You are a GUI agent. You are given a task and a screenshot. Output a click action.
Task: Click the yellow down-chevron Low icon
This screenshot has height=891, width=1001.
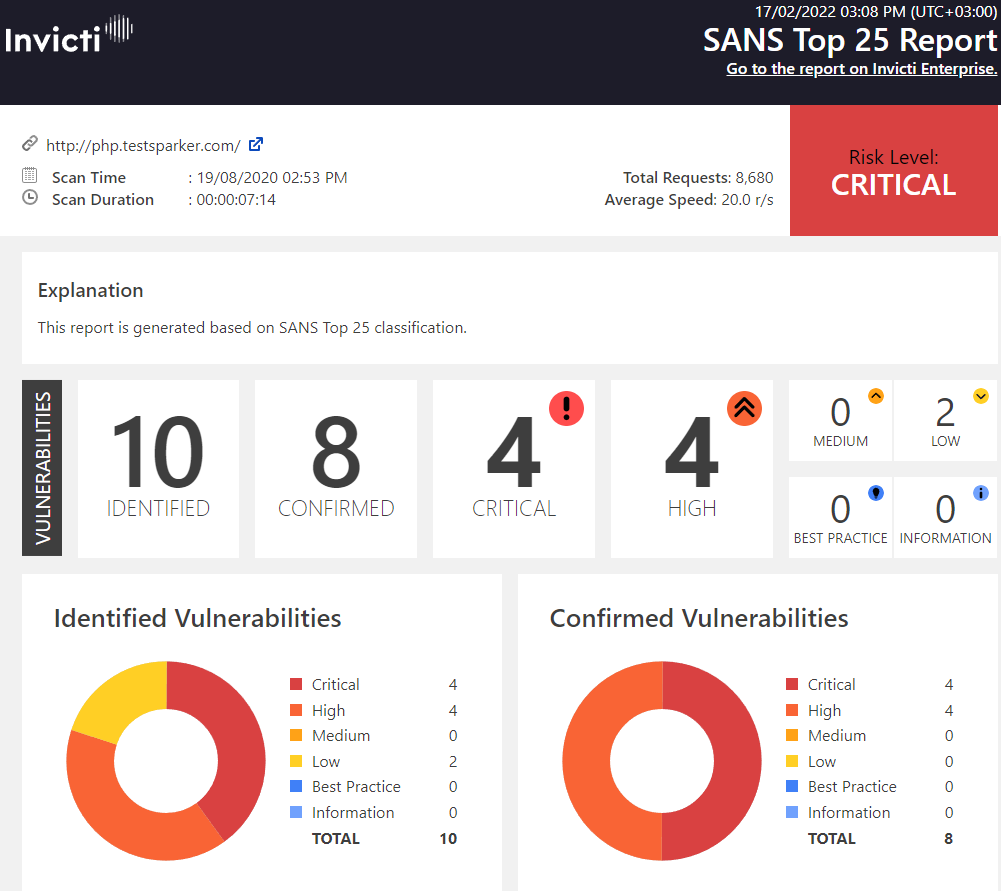click(x=981, y=396)
